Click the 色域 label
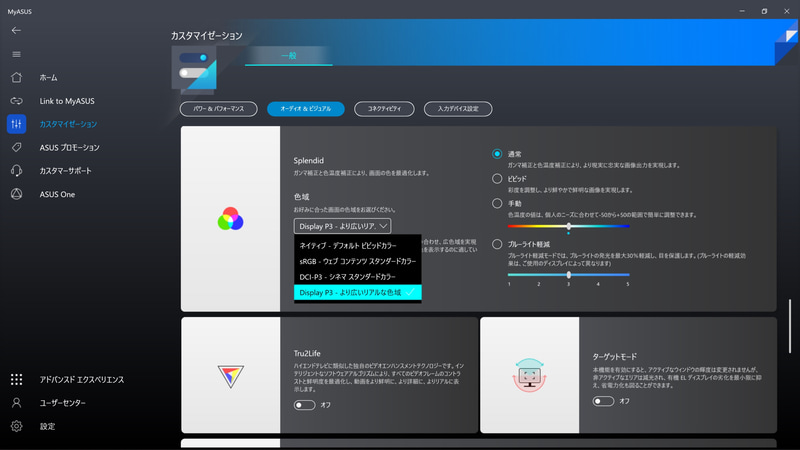 point(302,196)
